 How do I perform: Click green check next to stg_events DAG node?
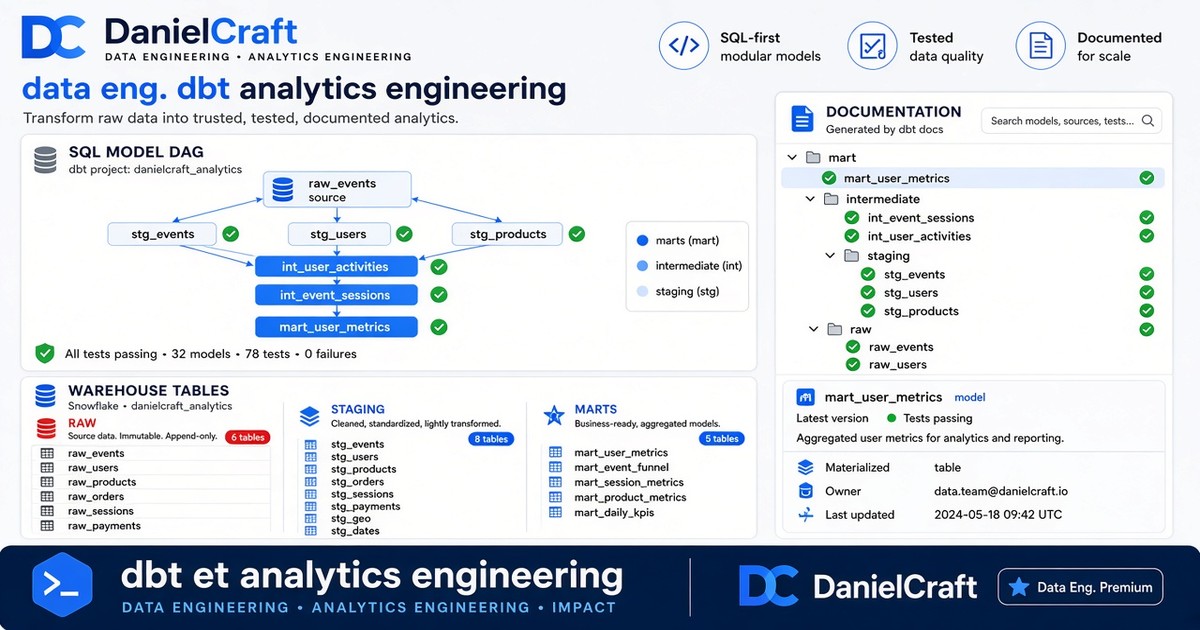pyautogui.click(x=231, y=234)
